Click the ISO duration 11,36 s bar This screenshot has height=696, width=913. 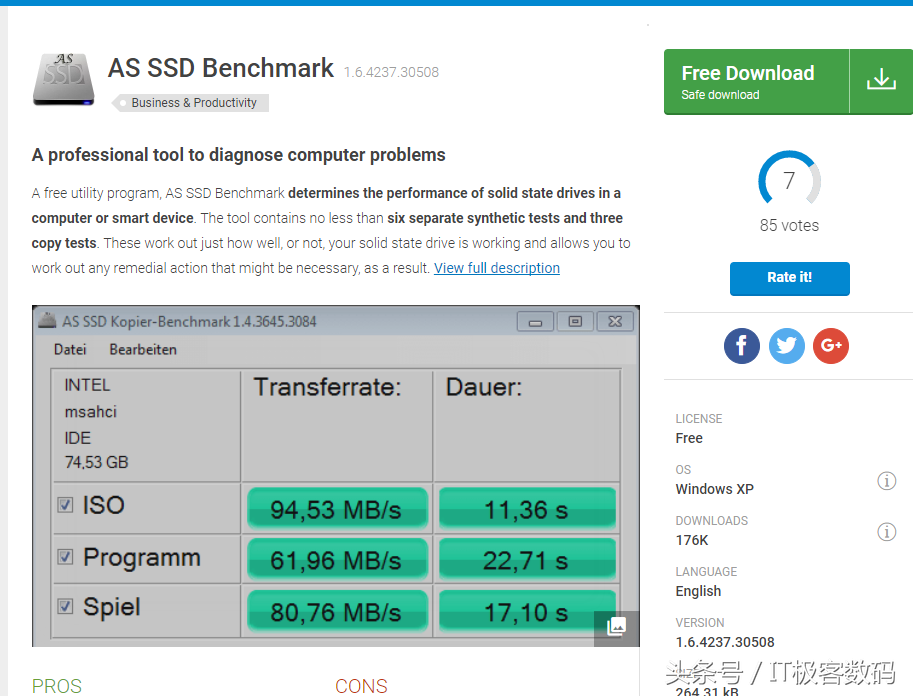527,509
